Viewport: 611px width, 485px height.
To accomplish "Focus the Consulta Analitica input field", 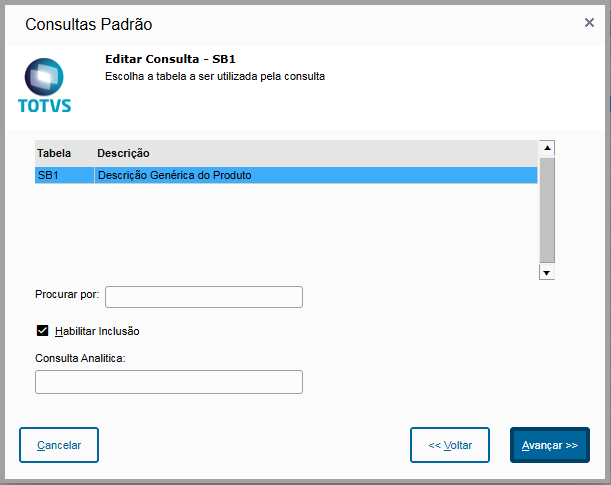I will coord(169,382).
